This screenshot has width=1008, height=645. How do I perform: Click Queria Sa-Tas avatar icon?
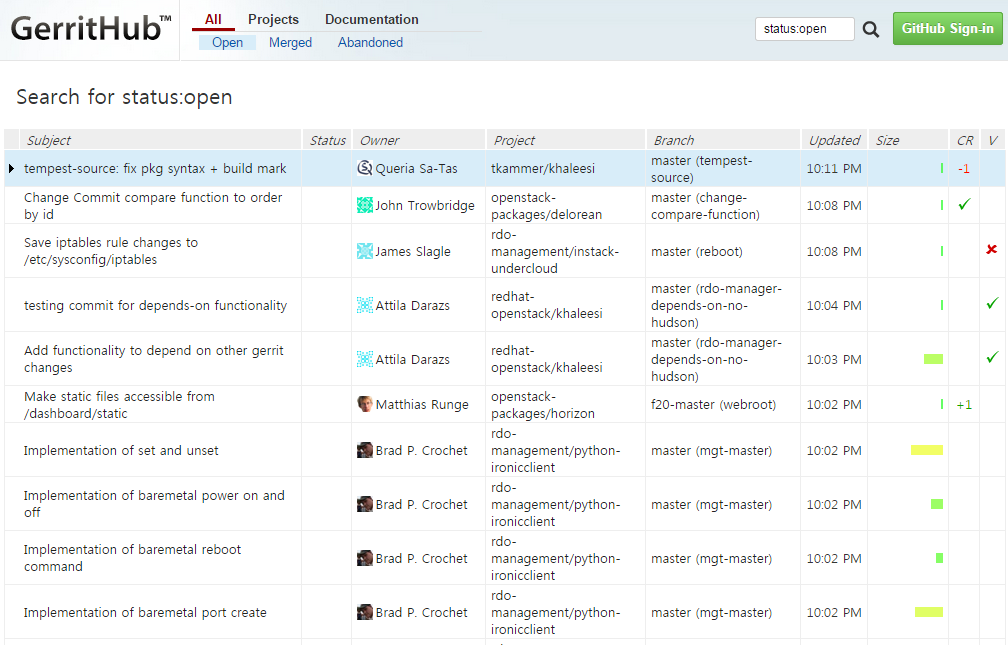(x=364, y=168)
